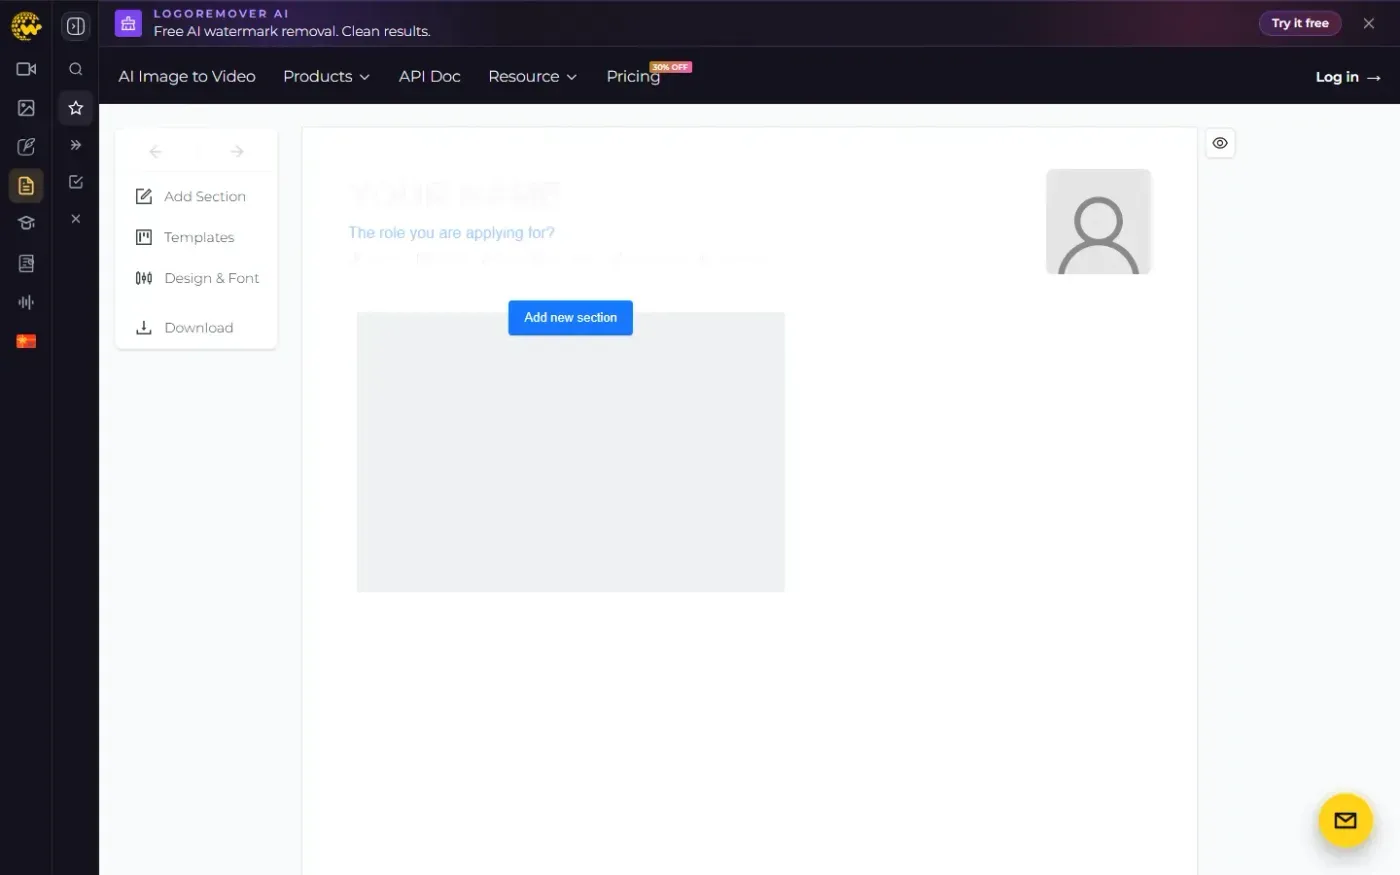Screen dimensions: 1400x875
Task: Open Design & Font settings
Action: pos(197,278)
